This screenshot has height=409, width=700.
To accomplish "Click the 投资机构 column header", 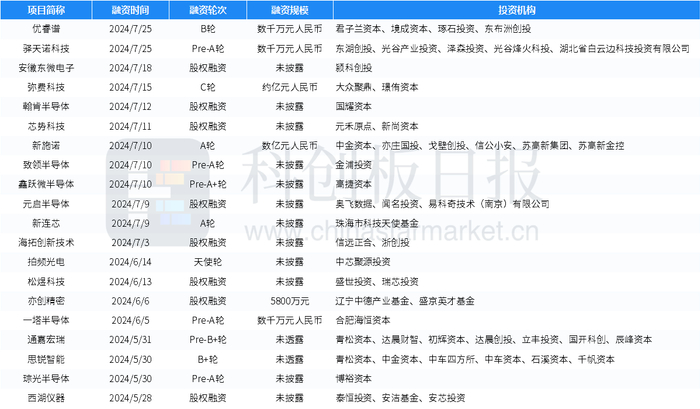I will click(517, 10).
